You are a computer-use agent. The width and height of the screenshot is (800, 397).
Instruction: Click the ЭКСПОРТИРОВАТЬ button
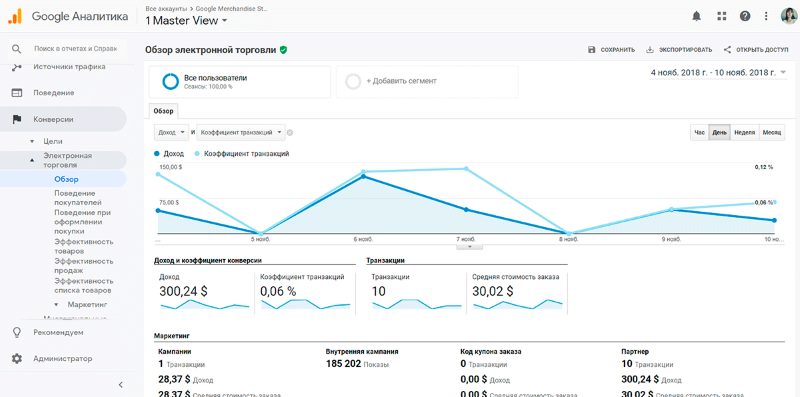click(x=679, y=50)
